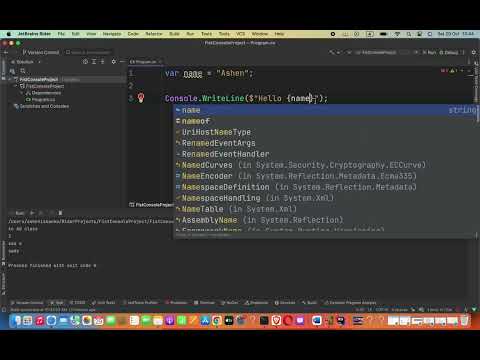The image size is (480, 360).
Task: Open the Window menu
Action: 260,34
